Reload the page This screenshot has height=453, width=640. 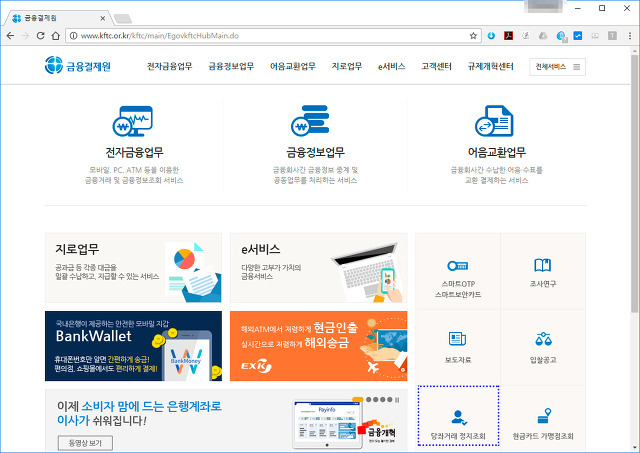pos(40,36)
